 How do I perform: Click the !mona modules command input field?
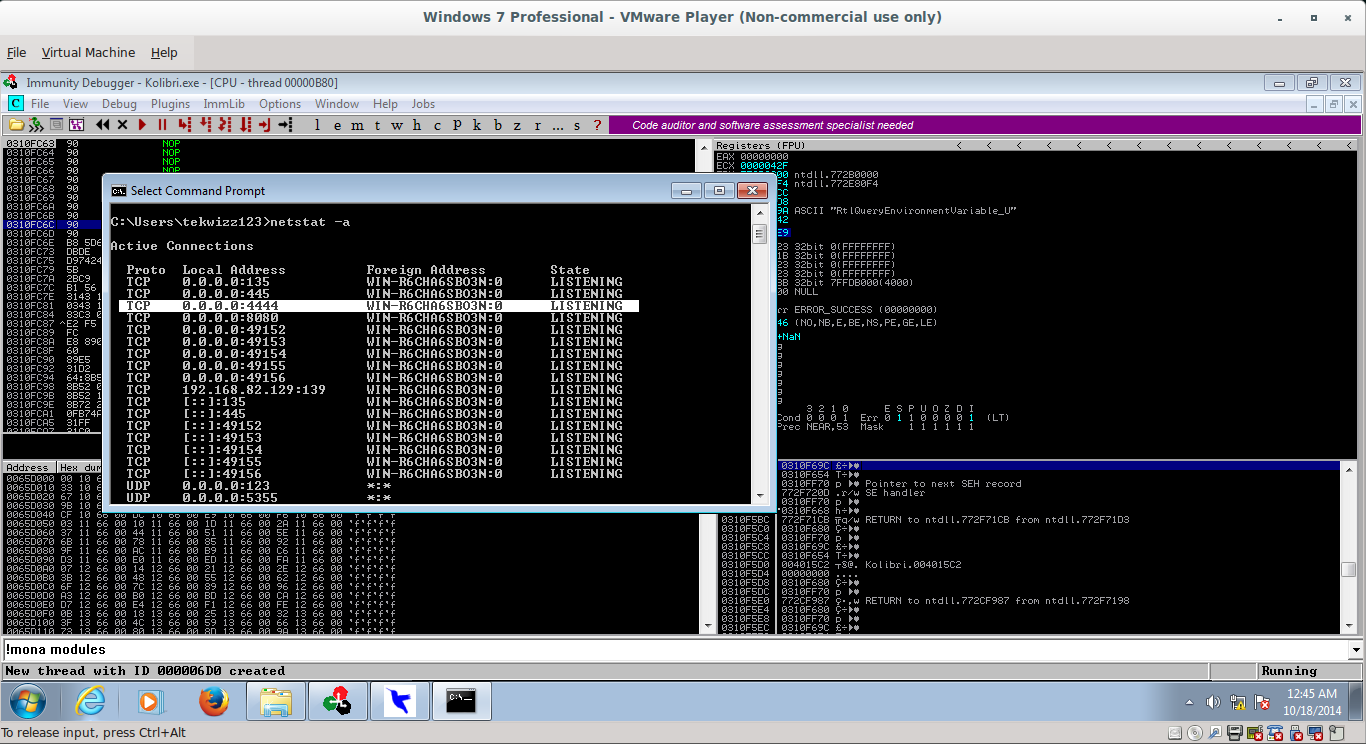(x=675, y=650)
